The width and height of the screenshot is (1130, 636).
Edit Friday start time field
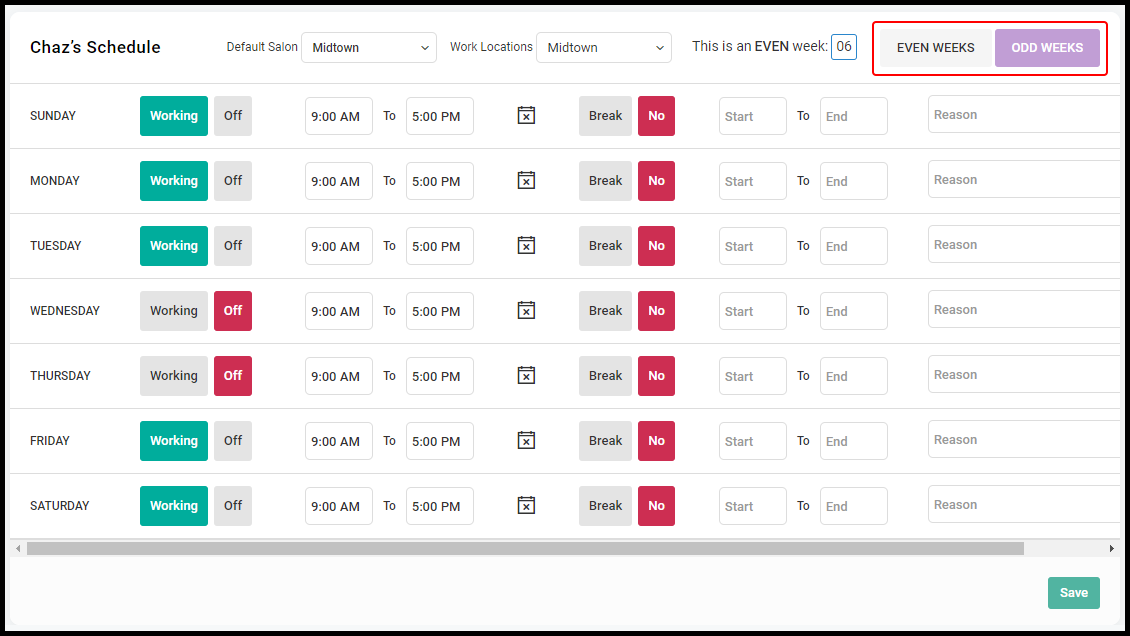pos(339,441)
